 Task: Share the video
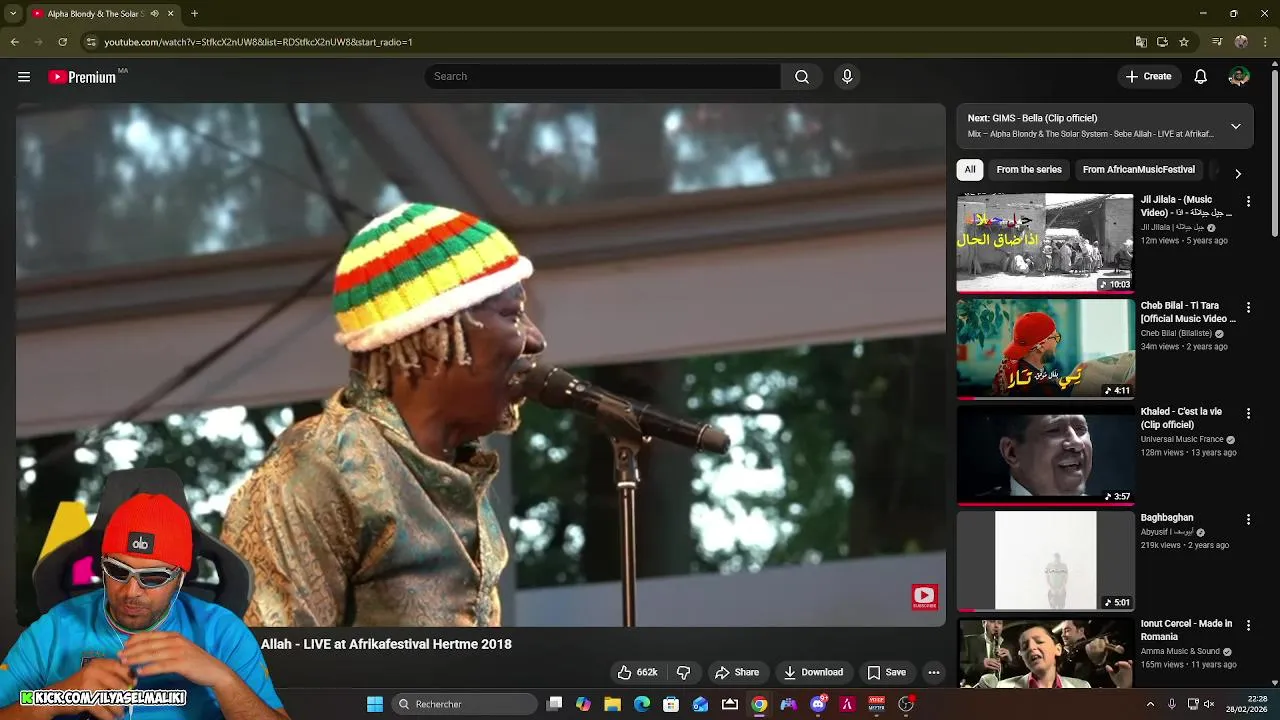pyautogui.click(x=737, y=673)
